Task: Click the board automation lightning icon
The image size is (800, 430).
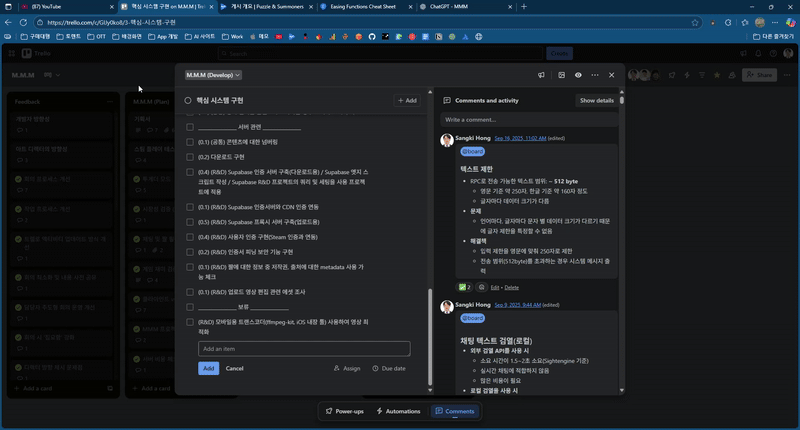Action: coord(687,75)
